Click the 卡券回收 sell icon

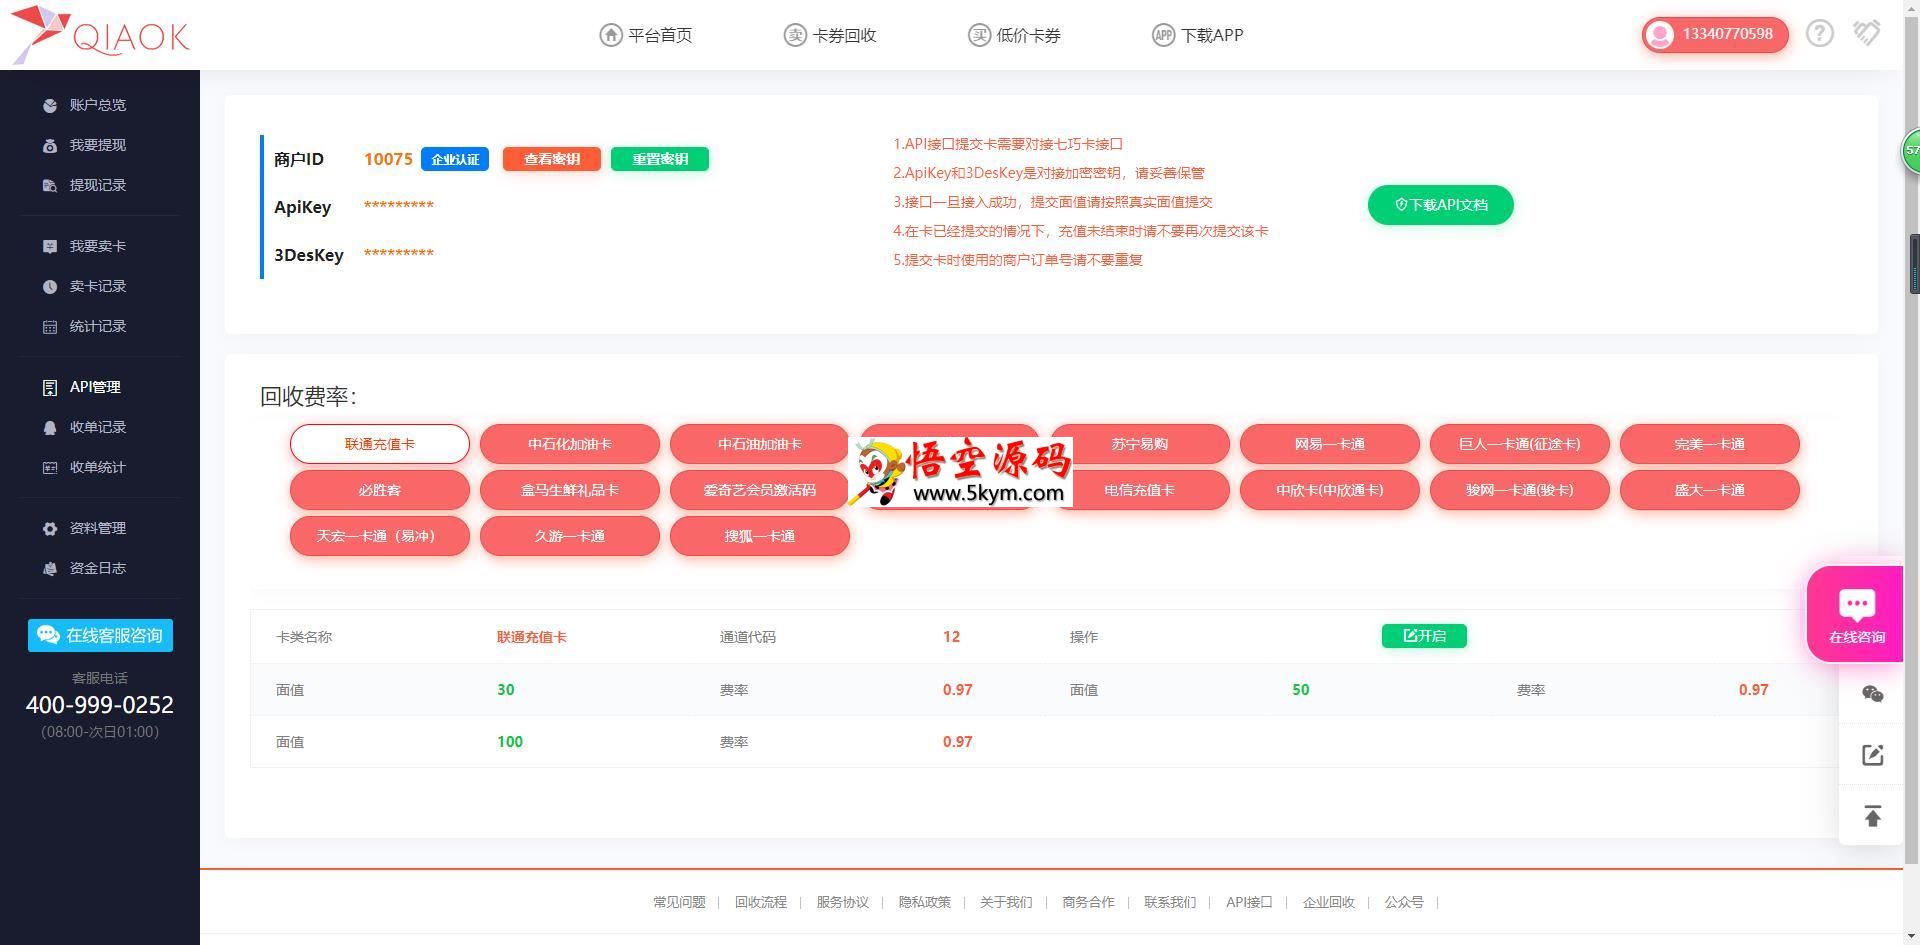tap(794, 35)
